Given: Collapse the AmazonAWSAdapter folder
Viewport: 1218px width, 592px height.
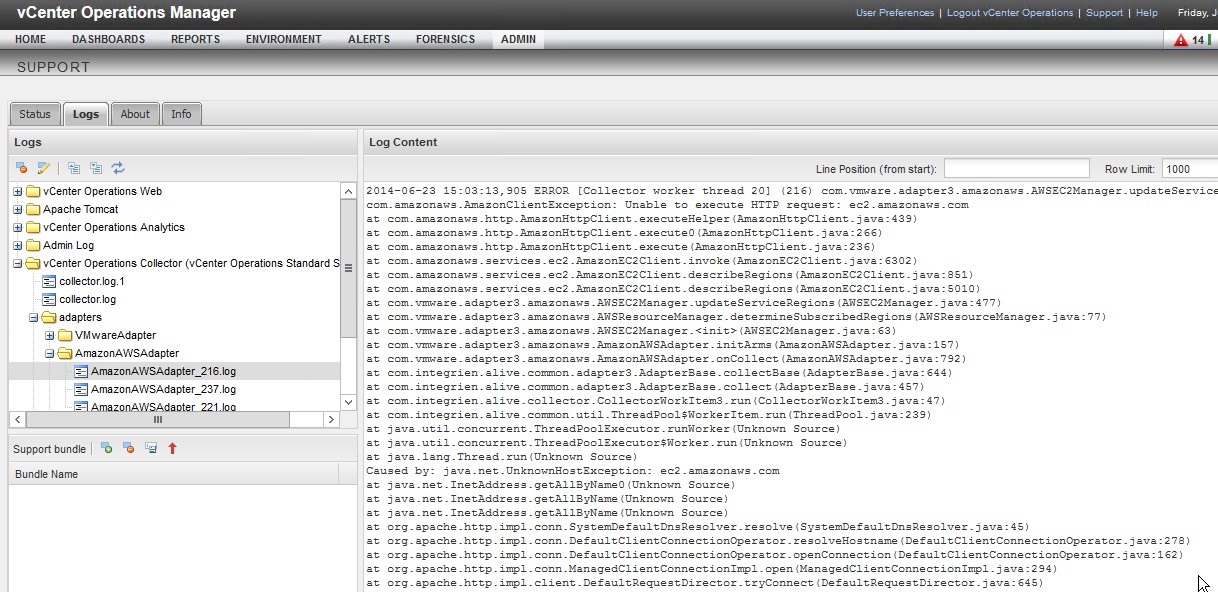Looking at the screenshot, I should tap(50, 353).
